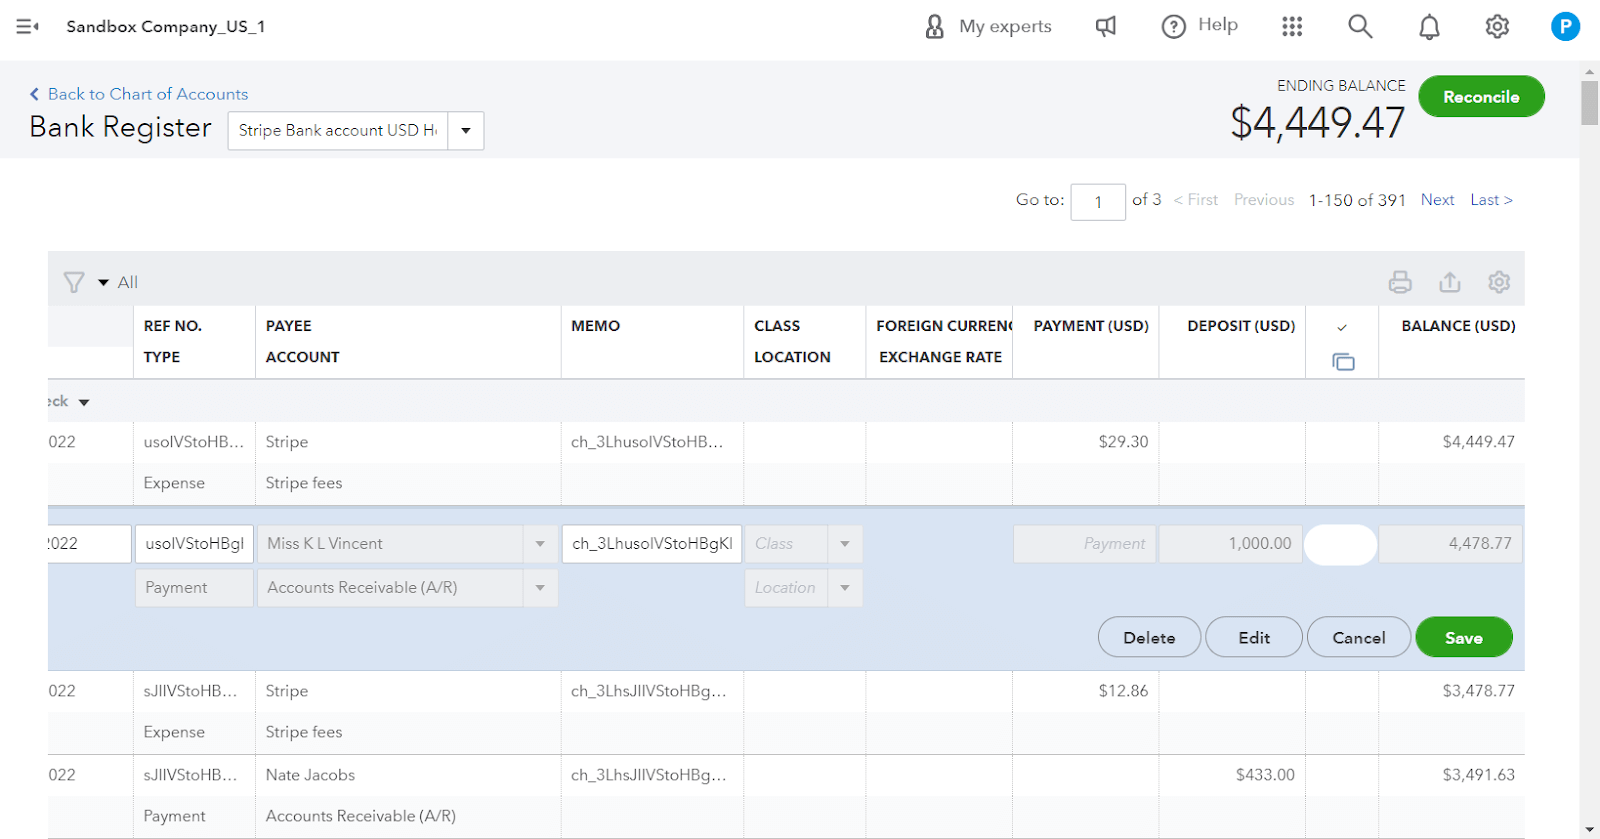Click the Memo input field
Screen dimensions: 1600x839
[x=652, y=544]
